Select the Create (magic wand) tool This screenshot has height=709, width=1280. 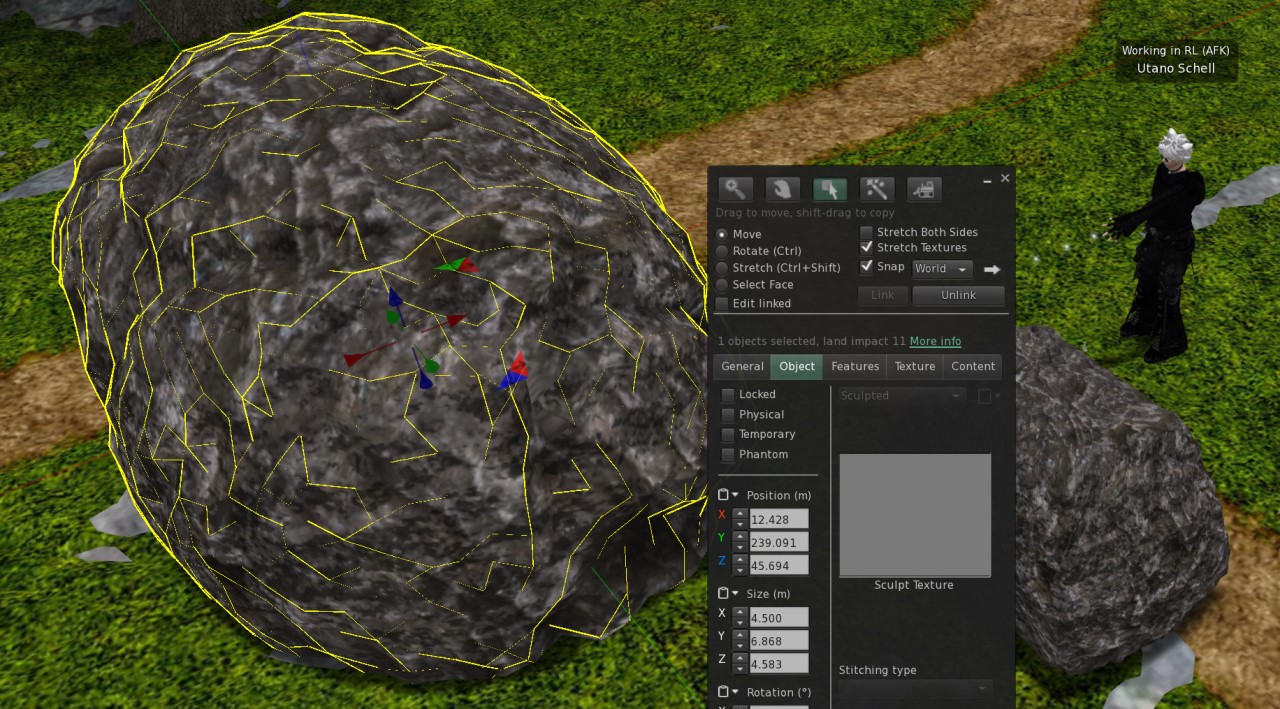tap(877, 189)
